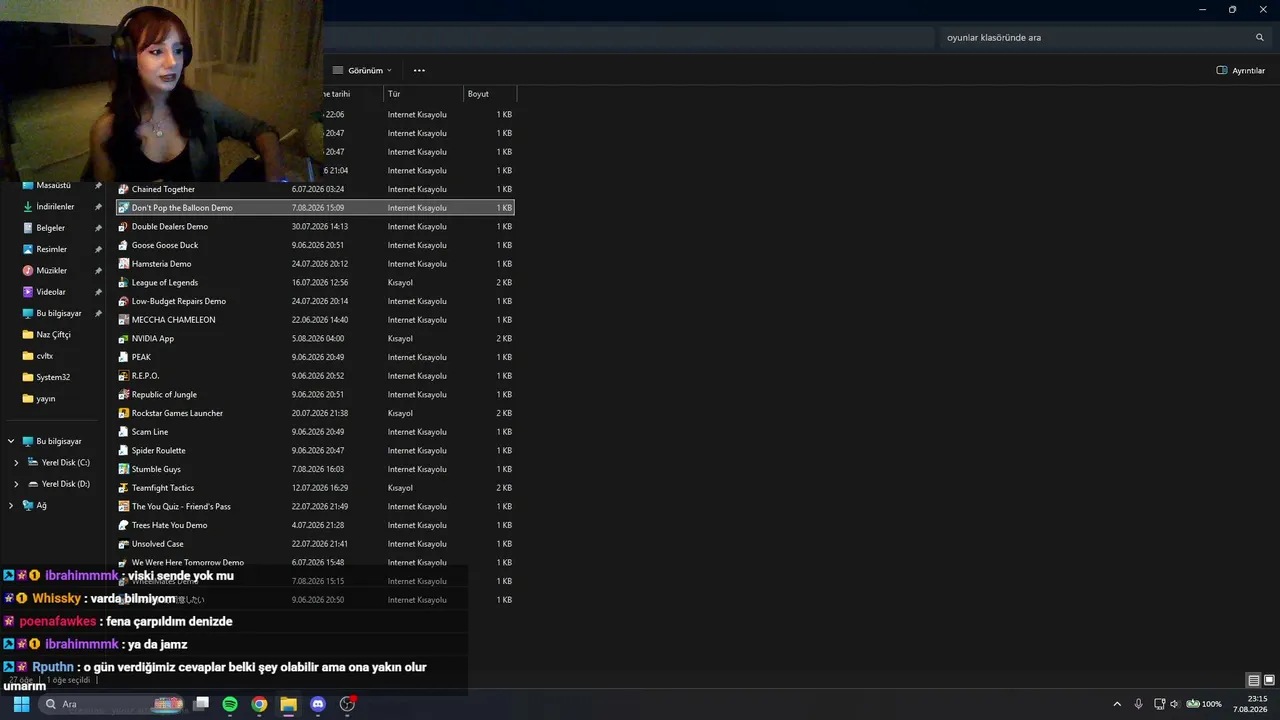Open the network tray icon
This screenshot has height=720, width=1280.
[x=1159, y=704]
